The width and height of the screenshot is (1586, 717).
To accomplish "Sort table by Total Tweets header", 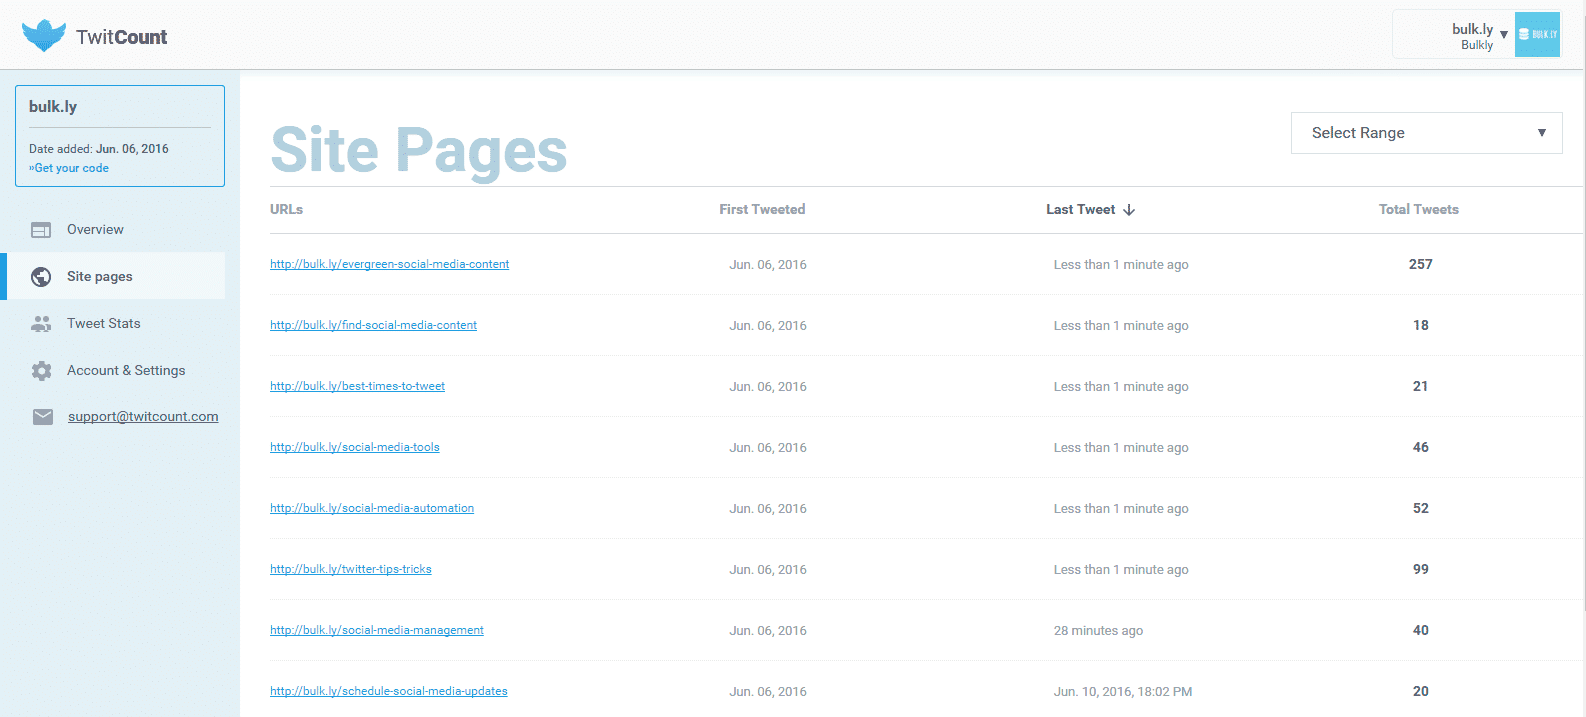I will coord(1418,209).
